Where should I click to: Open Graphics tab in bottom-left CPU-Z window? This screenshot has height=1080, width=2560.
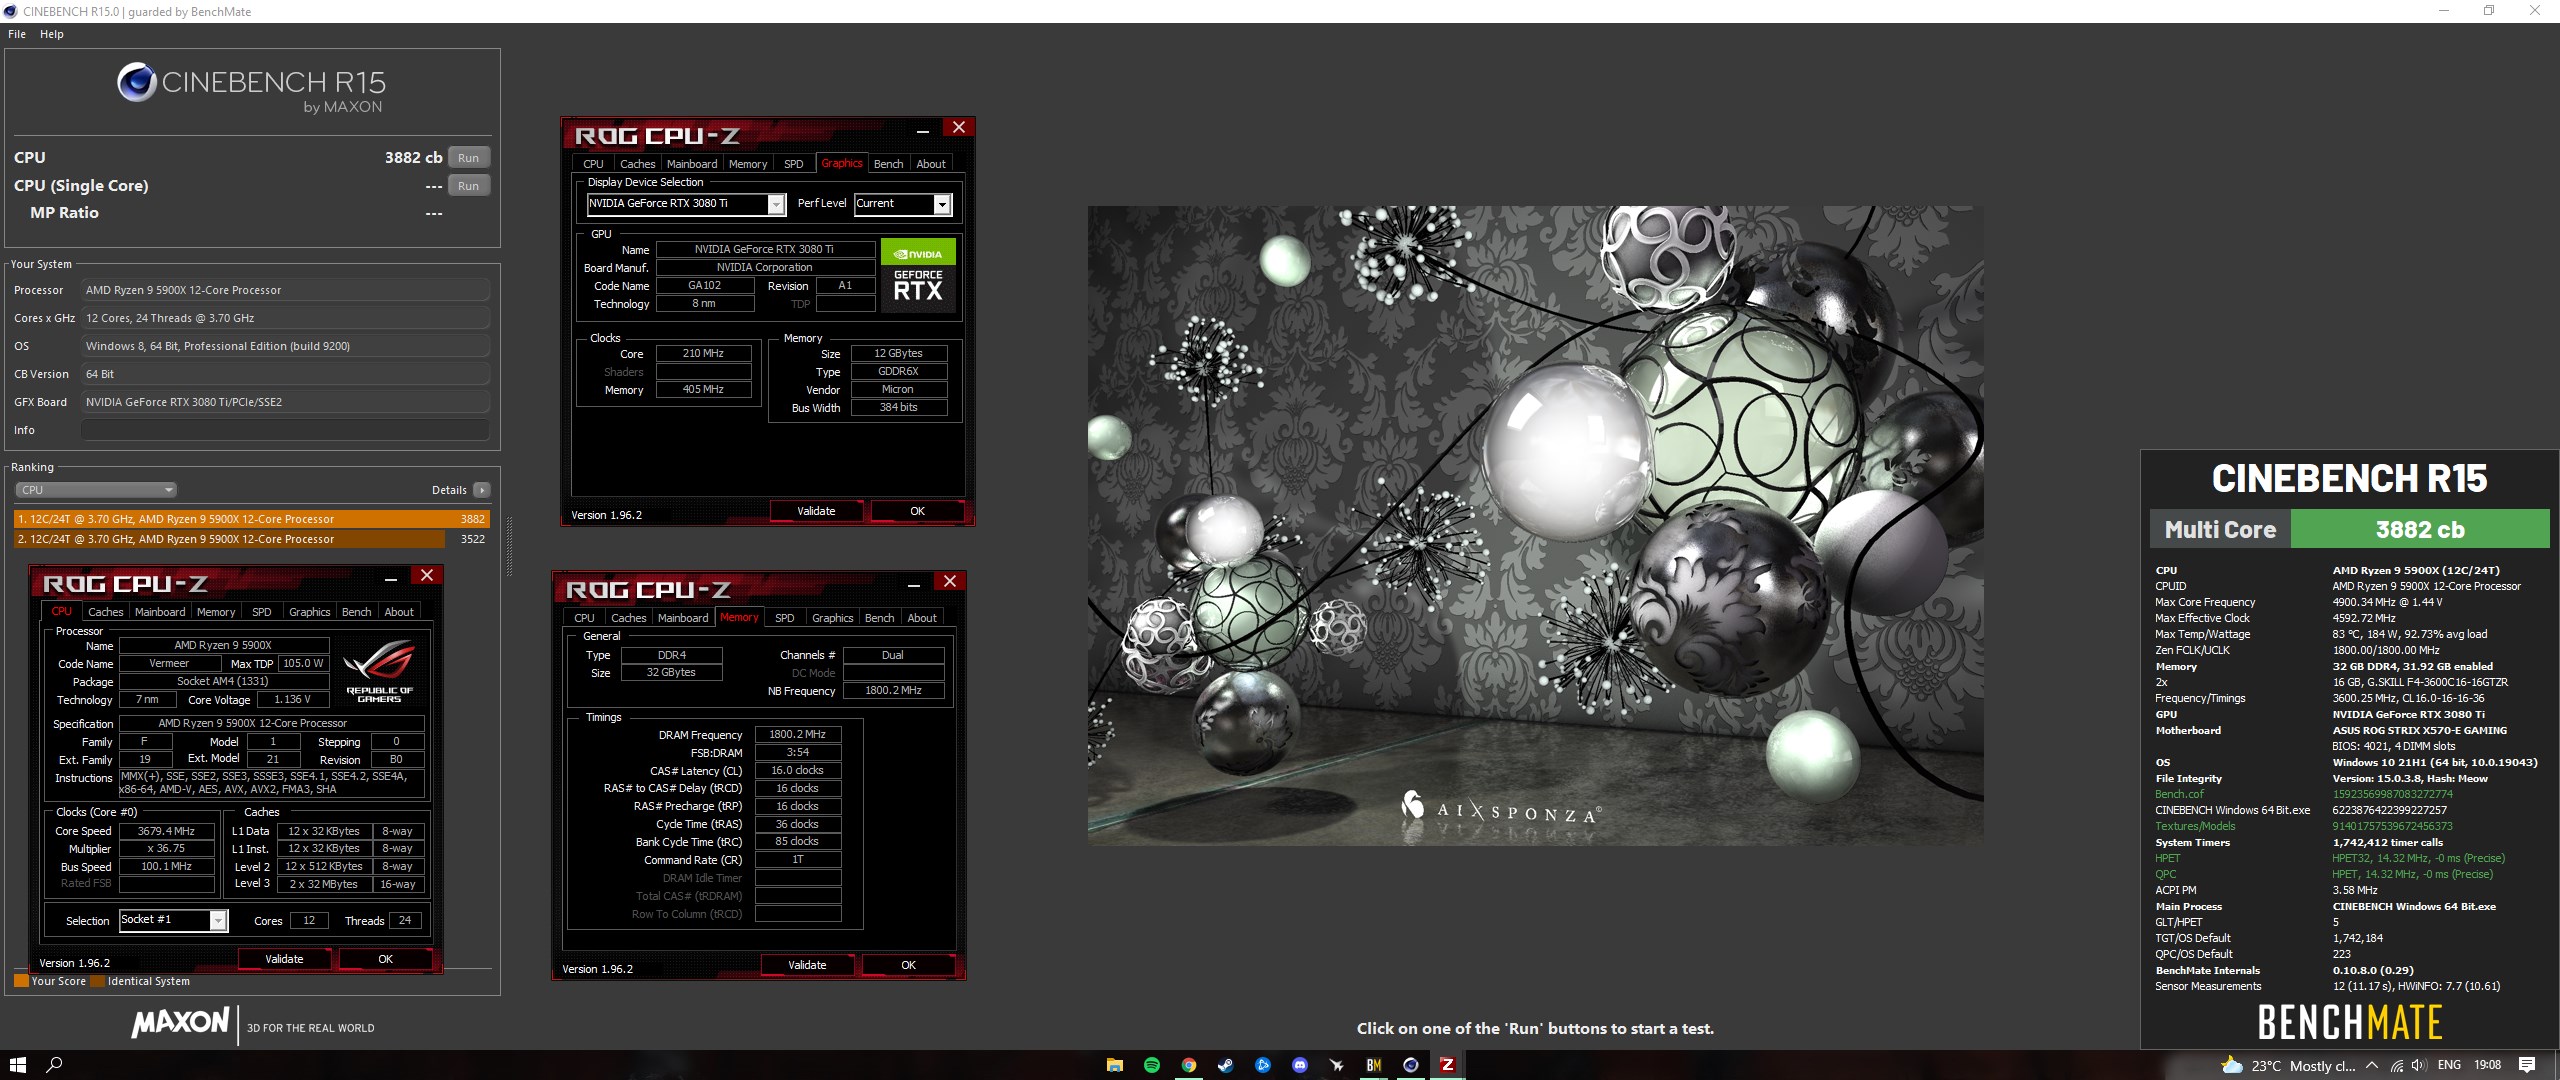[310, 612]
